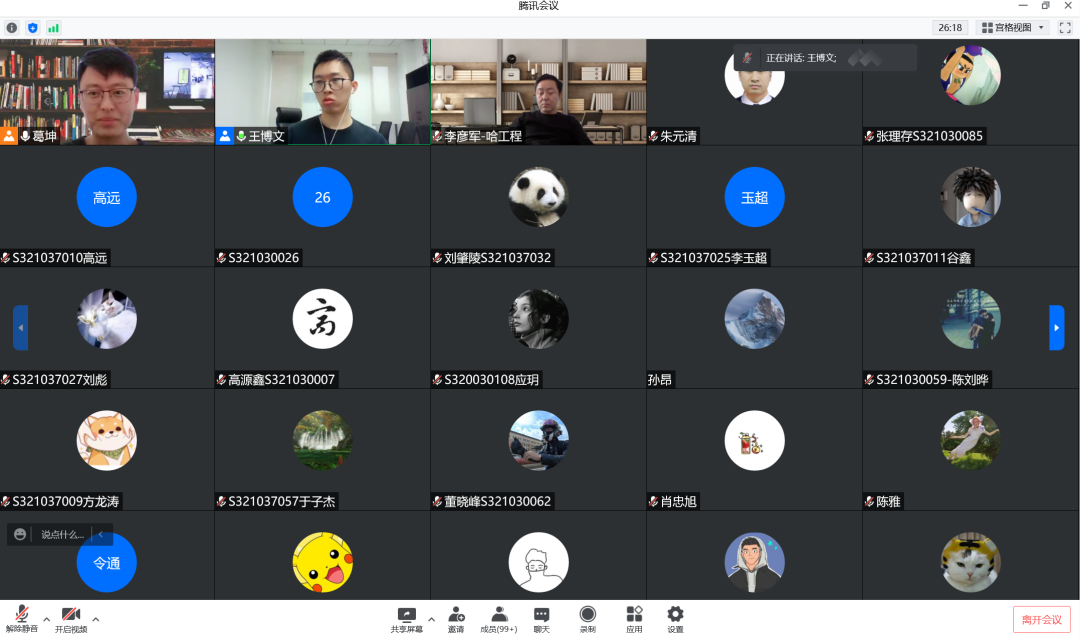Open the 聊天 chat panel

[x=541, y=619]
